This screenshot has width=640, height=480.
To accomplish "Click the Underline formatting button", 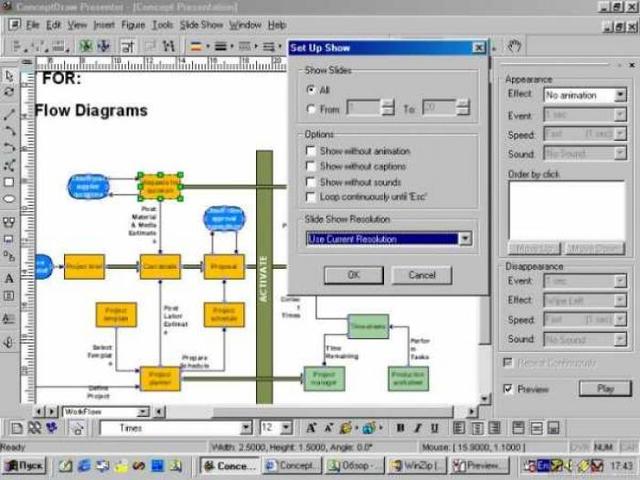I will pyautogui.click(x=435, y=428).
